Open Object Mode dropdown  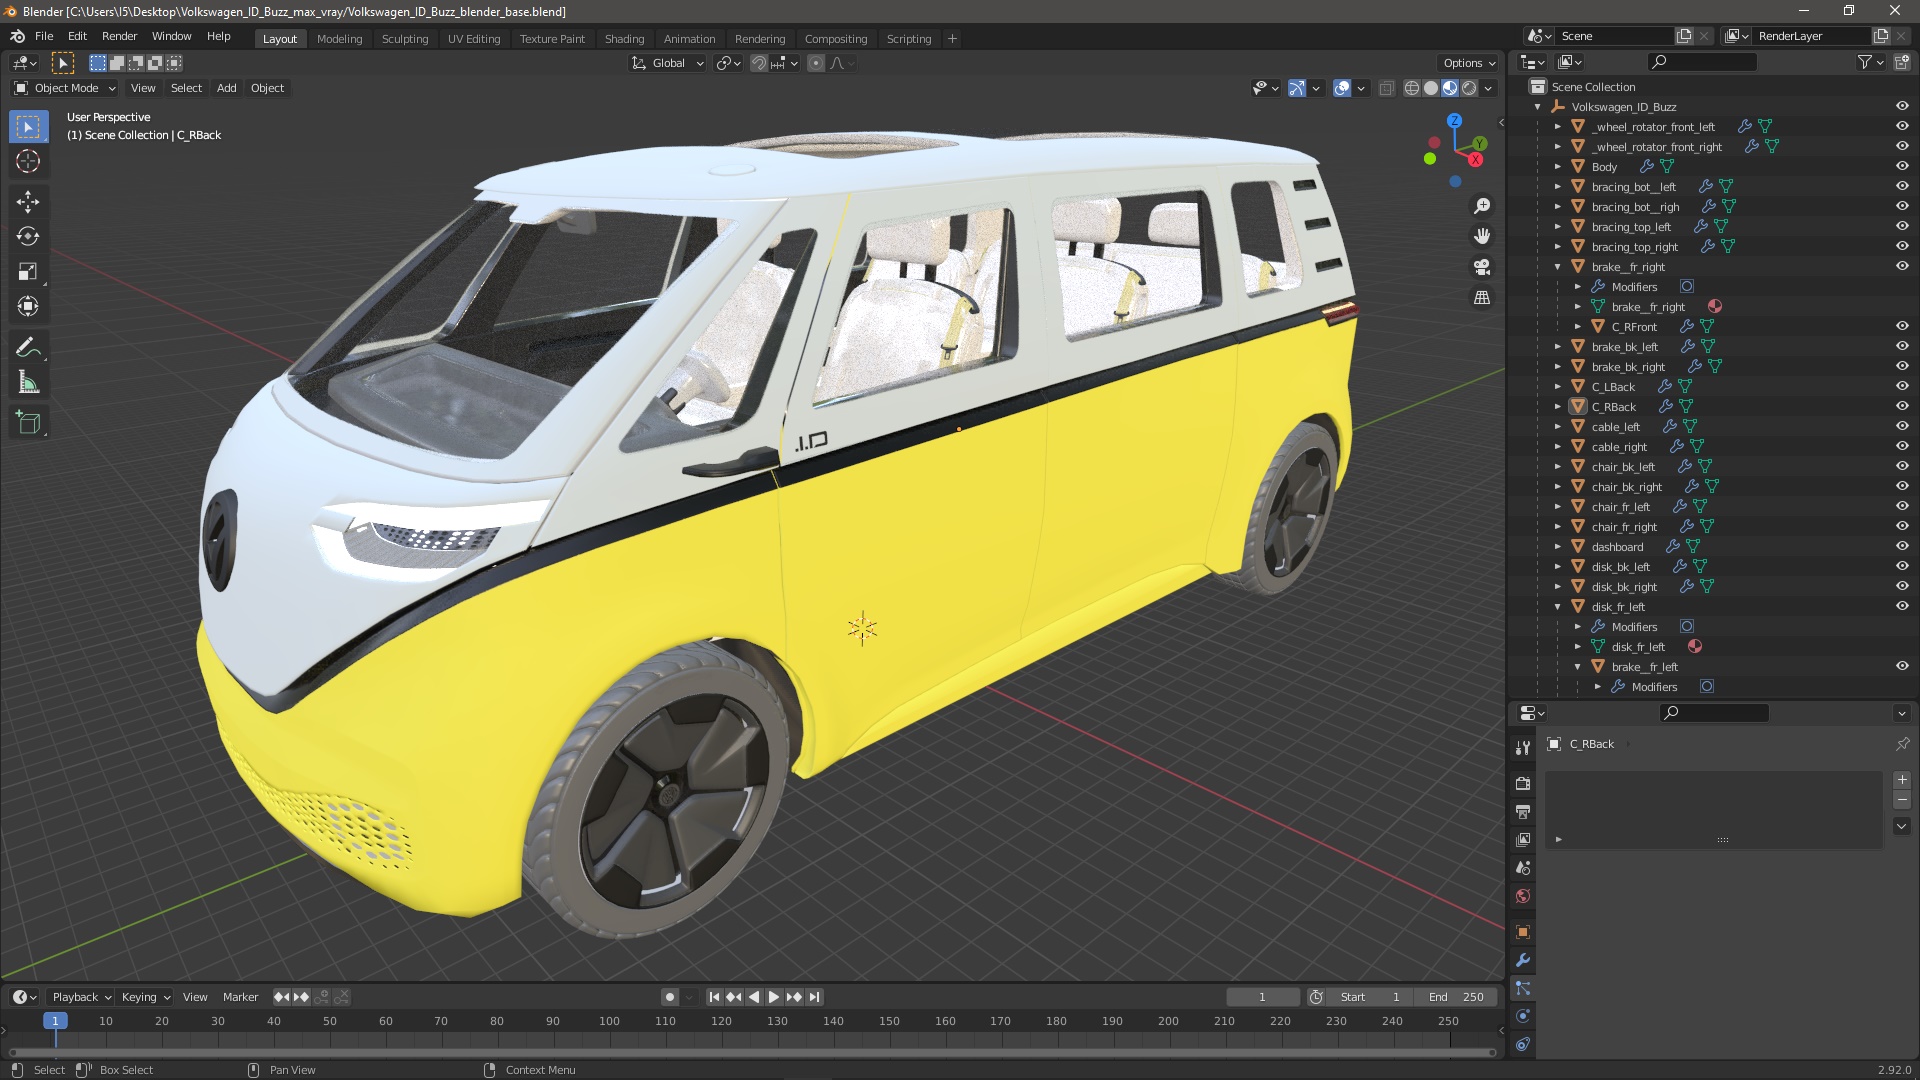[65, 88]
